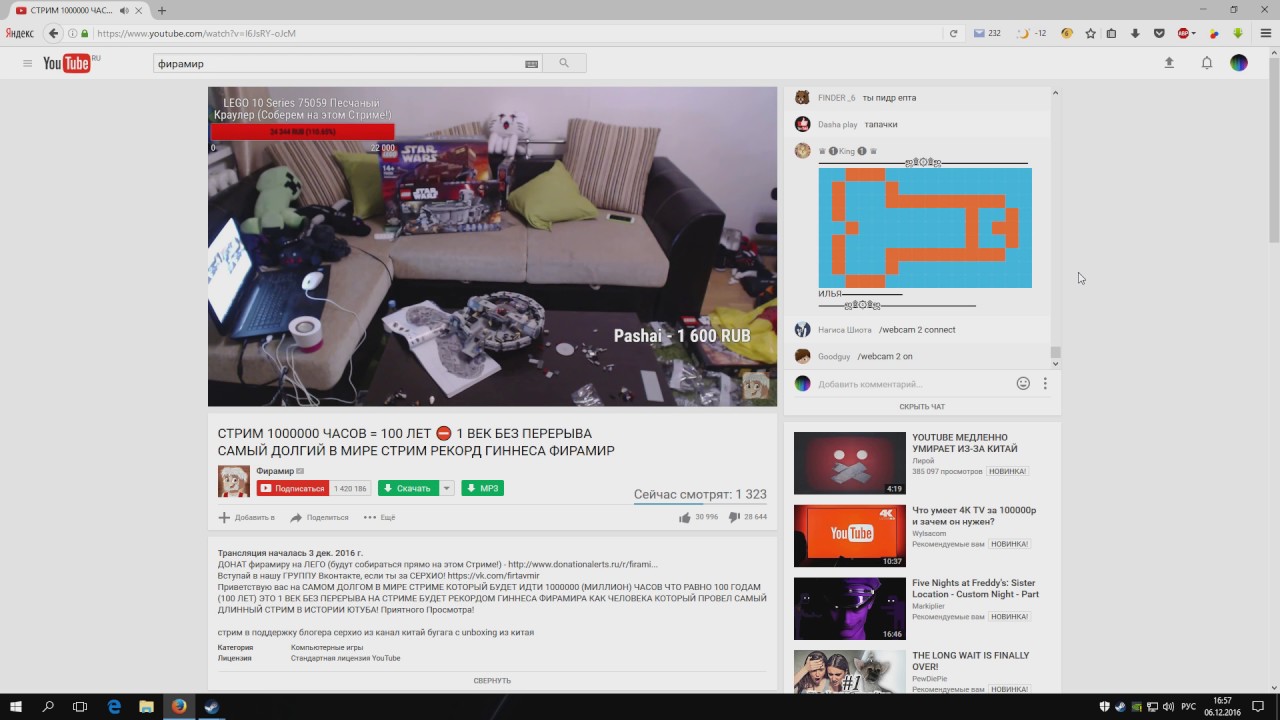Open Firefox downloads arrow

pyautogui.click(x=1135, y=33)
